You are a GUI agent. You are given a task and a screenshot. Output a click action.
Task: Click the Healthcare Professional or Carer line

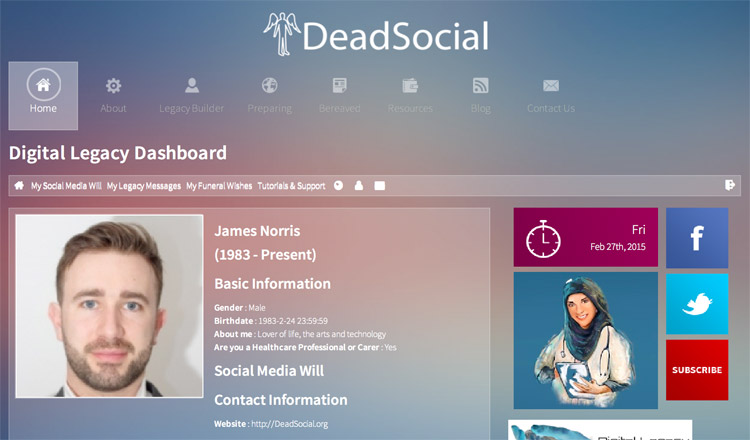click(x=305, y=347)
